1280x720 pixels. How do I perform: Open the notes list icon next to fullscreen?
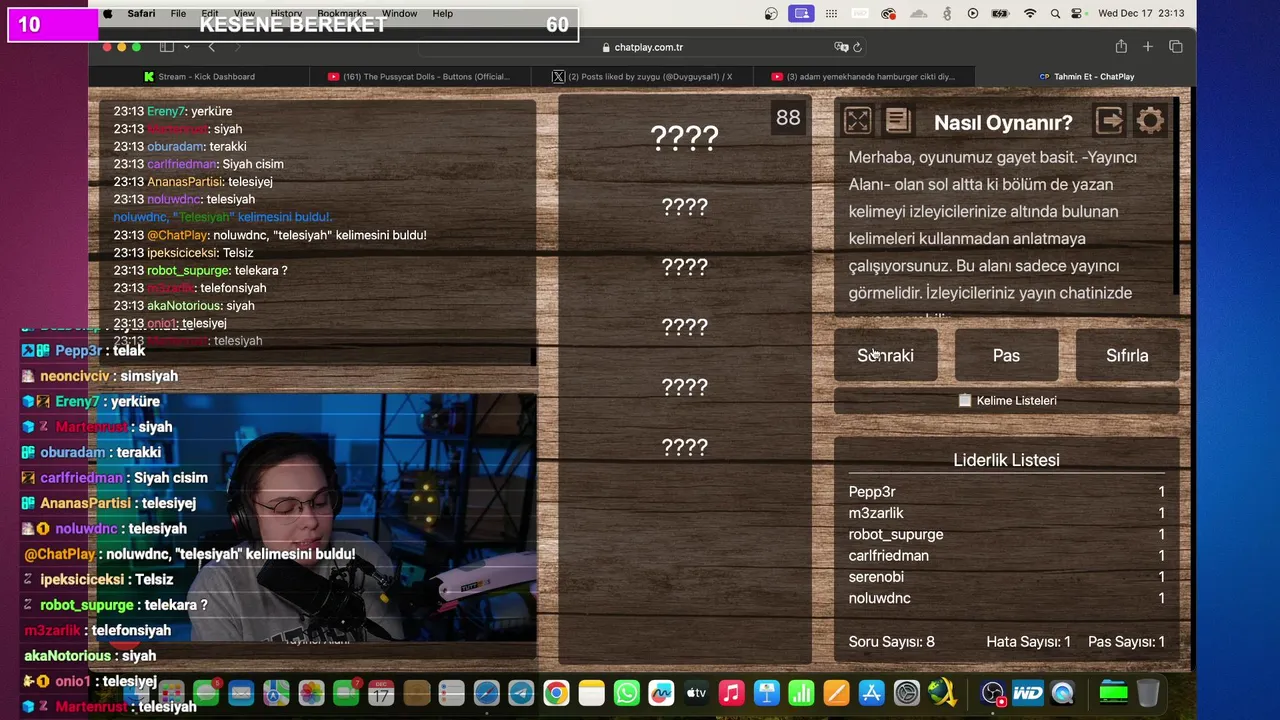tap(898, 121)
